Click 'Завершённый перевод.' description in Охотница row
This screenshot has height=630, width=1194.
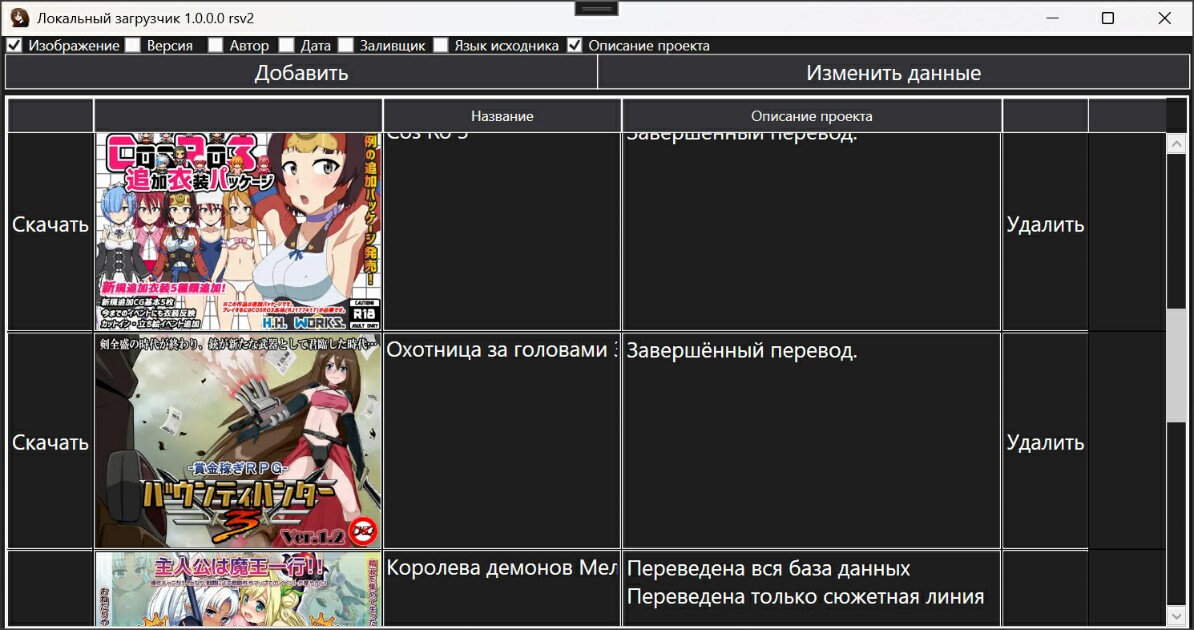pyautogui.click(x=742, y=350)
